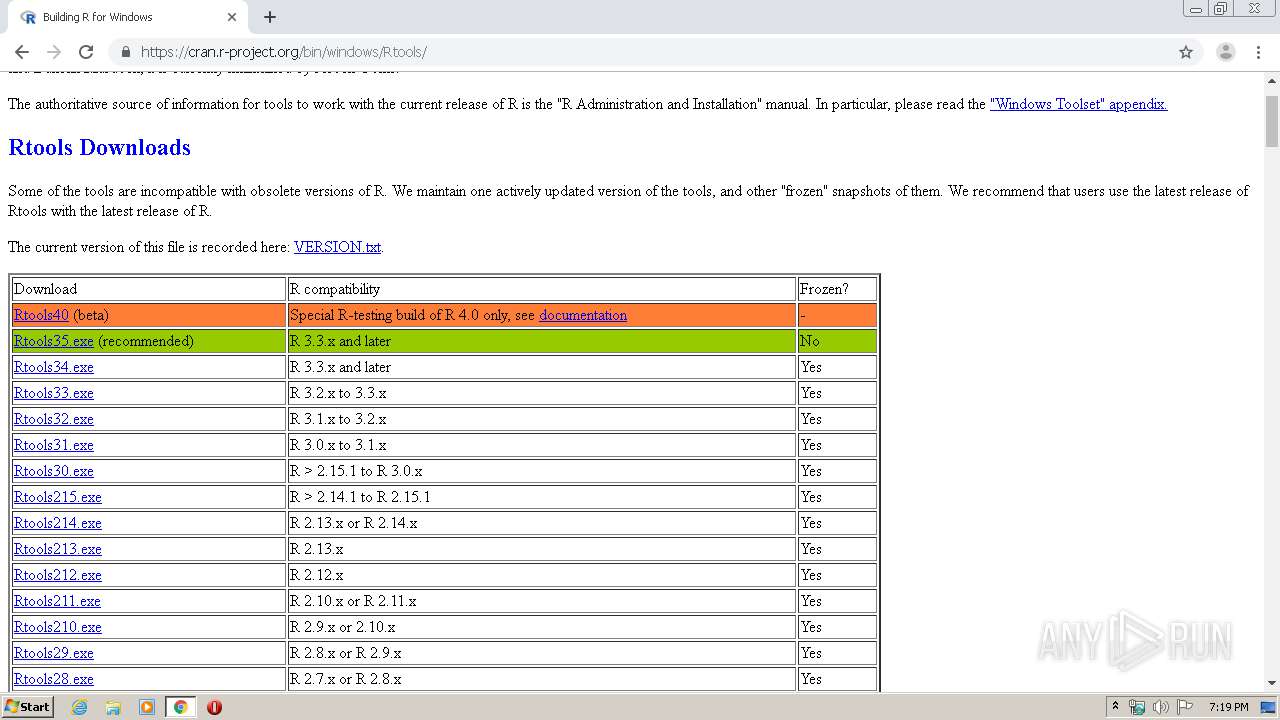Download Rtools34.exe

click(x=54, y=367)
